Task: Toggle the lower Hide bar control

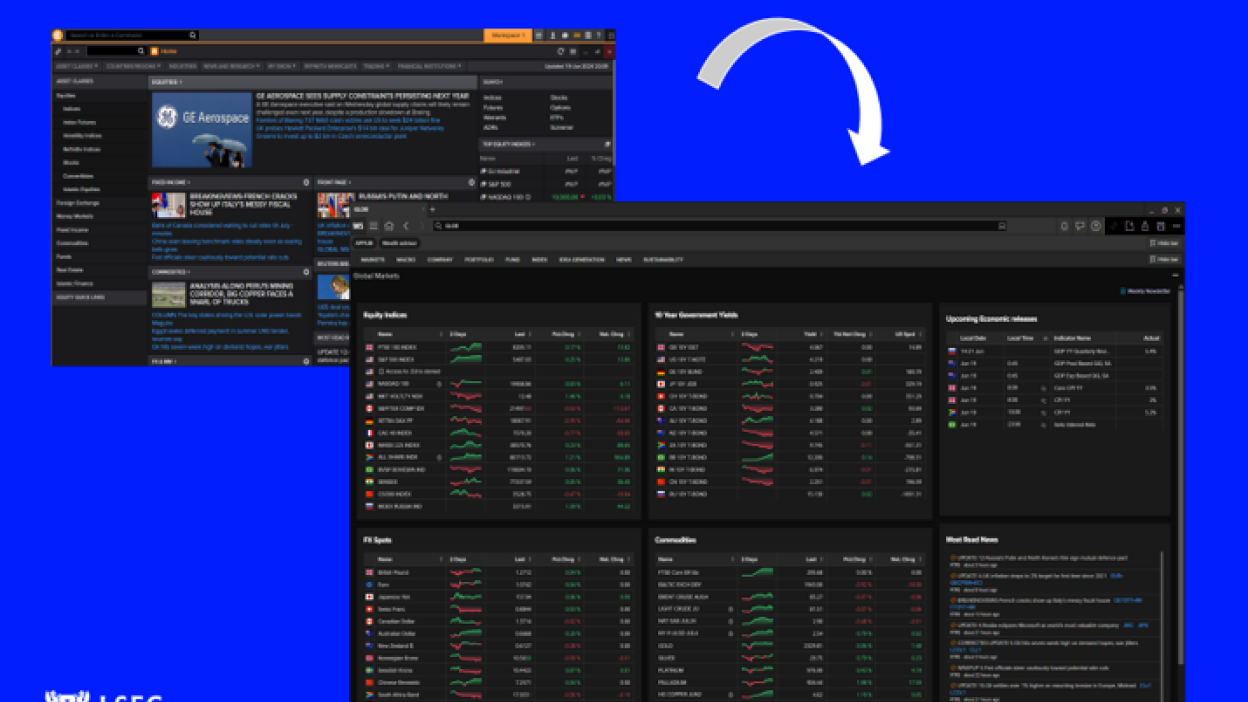Action: coord(1164,259)
